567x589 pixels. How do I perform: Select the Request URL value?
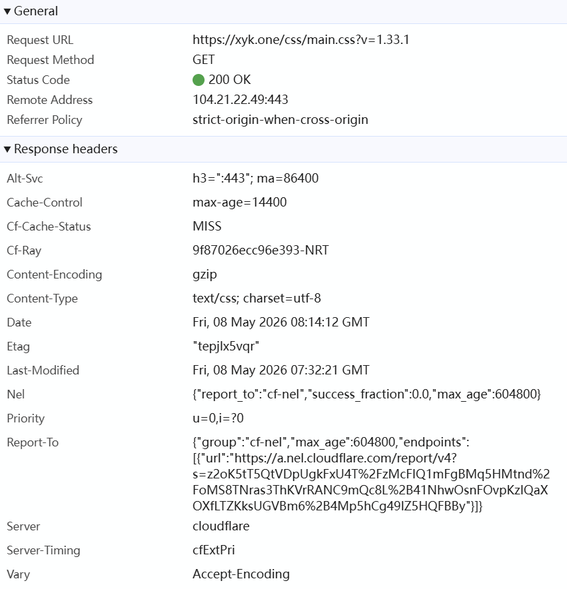(x=301, y=39)
